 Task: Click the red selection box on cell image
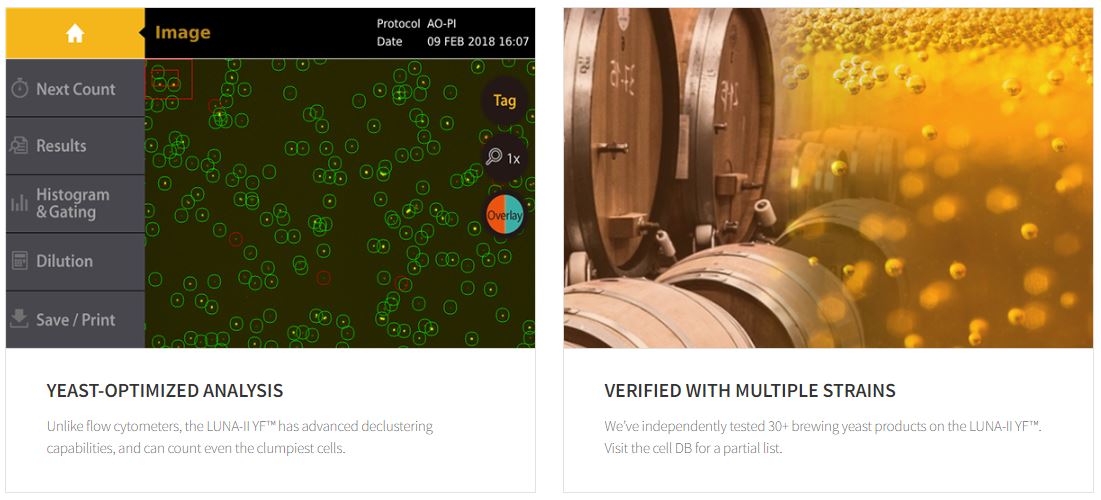click(169, 80)
